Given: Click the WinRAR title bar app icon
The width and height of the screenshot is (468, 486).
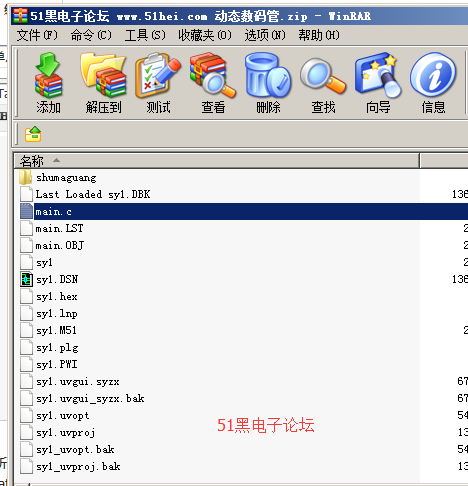Looking at the screenshot, I should pyautogui.click(x=20, y=16).
